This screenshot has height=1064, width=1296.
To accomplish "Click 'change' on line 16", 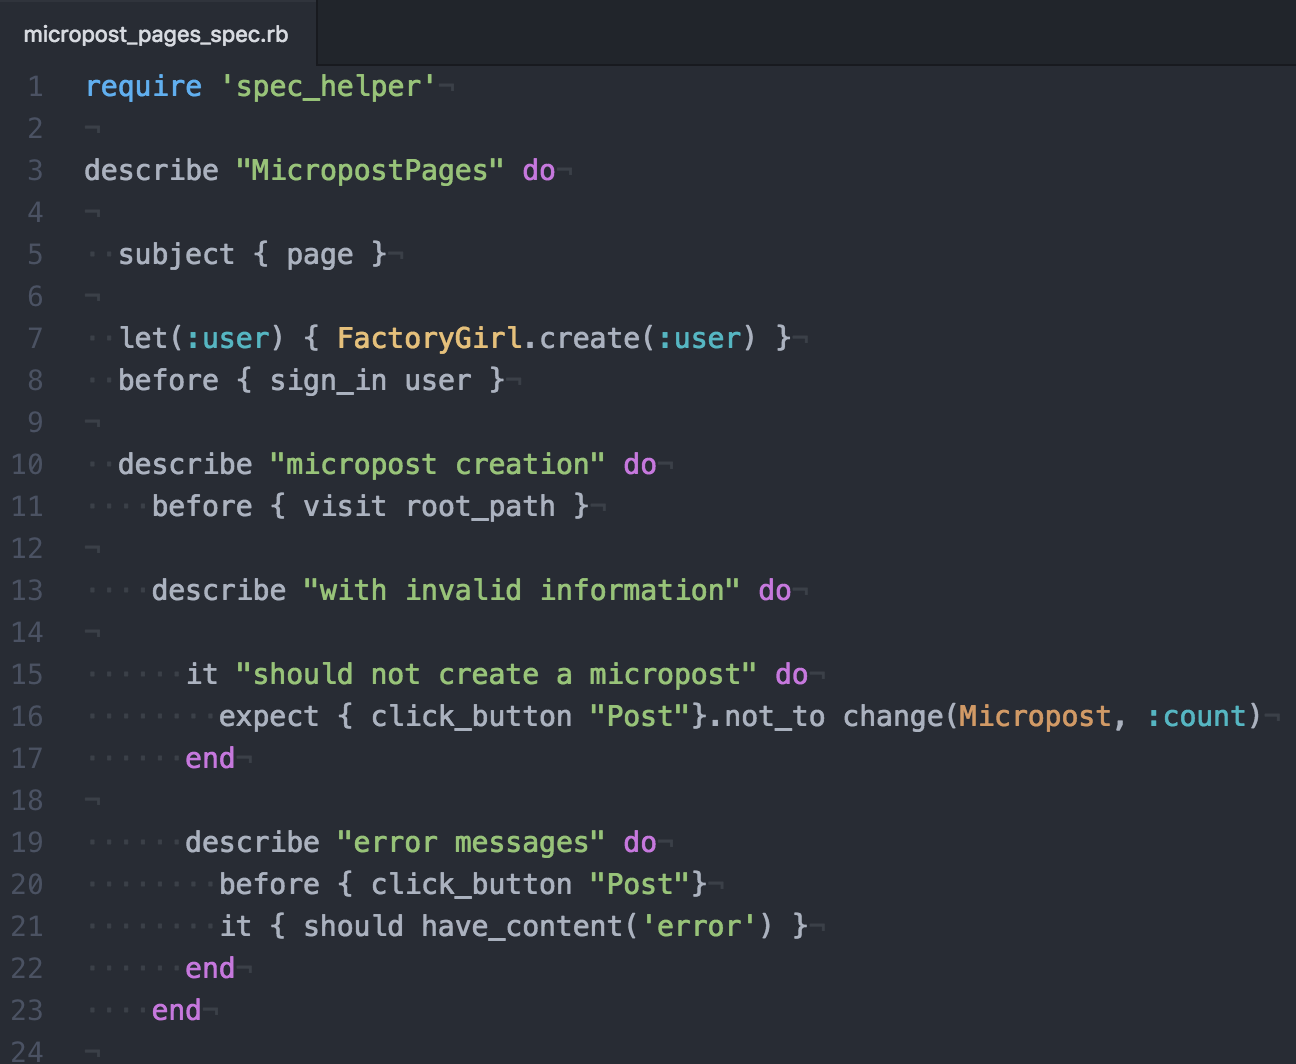I will (893, 717).
